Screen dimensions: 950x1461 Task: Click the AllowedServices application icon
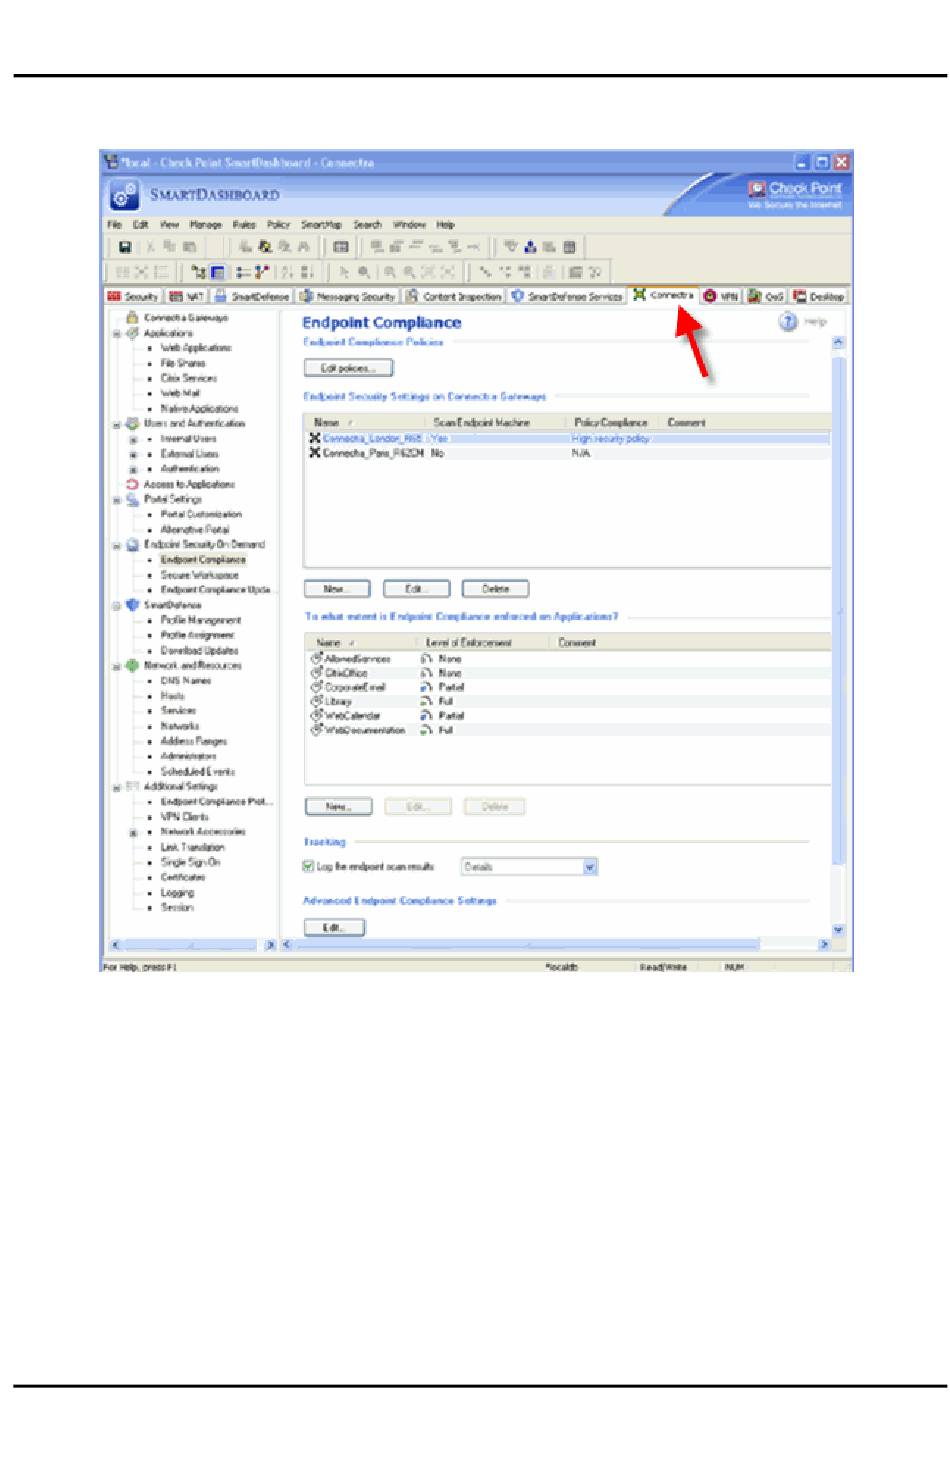pos(317,659)
